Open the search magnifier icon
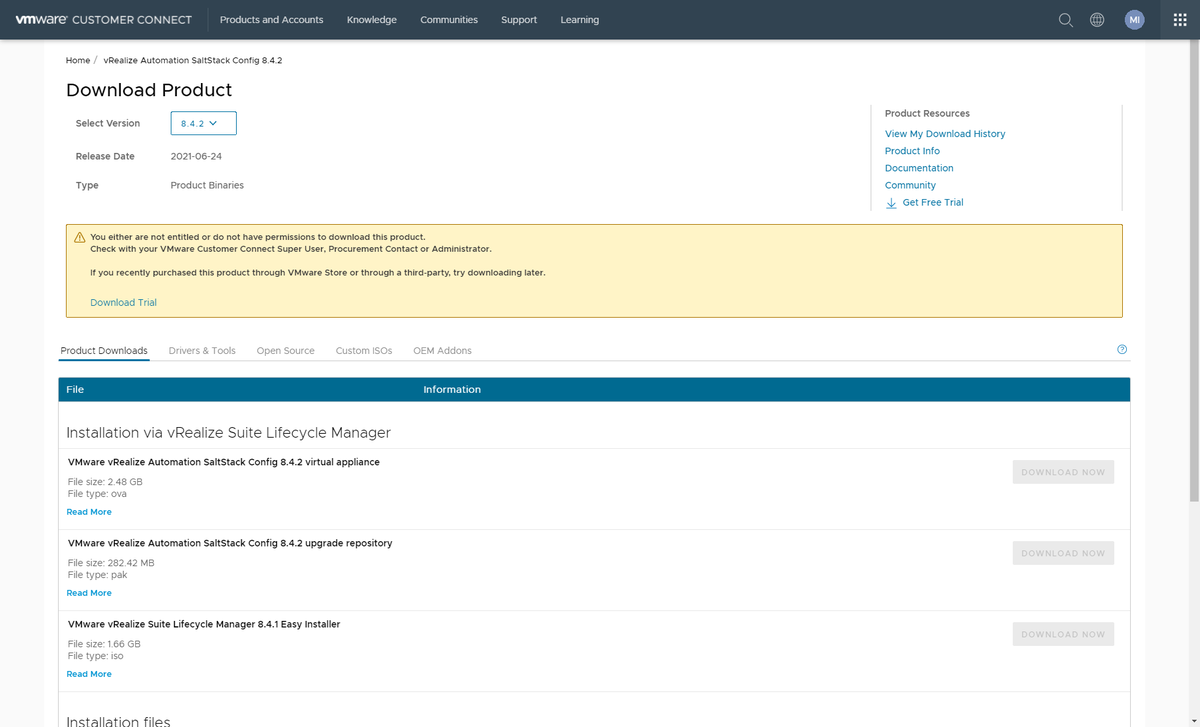1200x727 pixels. point(1066,20)
